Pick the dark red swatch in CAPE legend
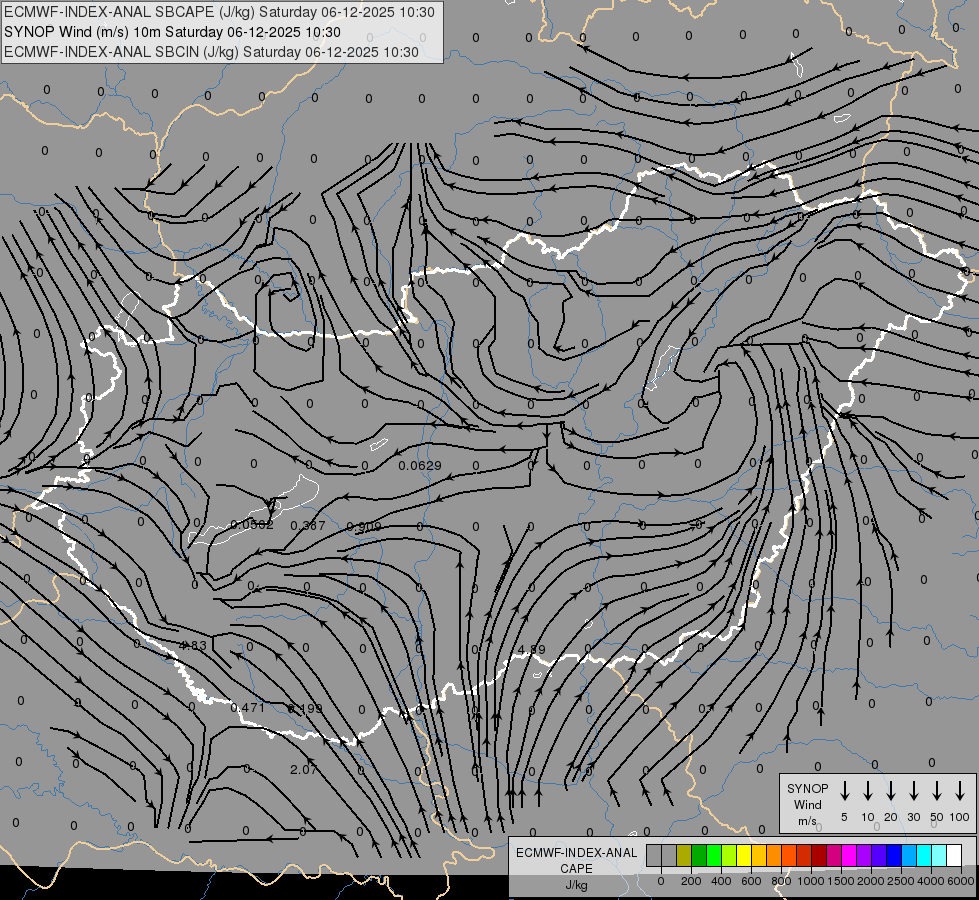 point(819,855)
